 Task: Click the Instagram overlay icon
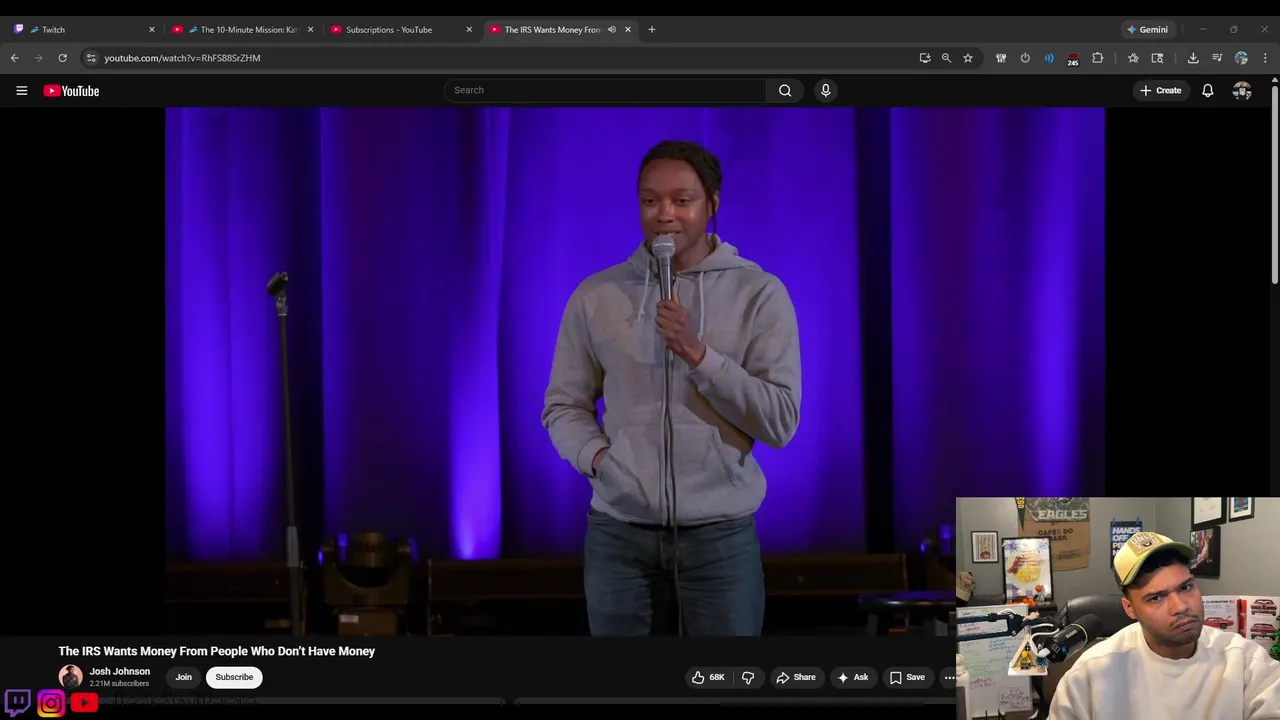click(51, 703)
